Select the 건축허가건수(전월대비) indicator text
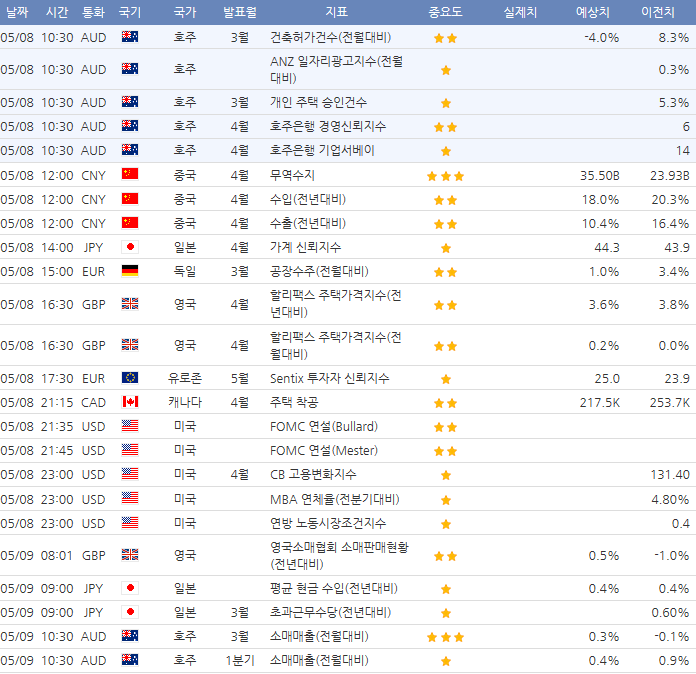The width and height of the screenshot is (696, 674). 331,37
